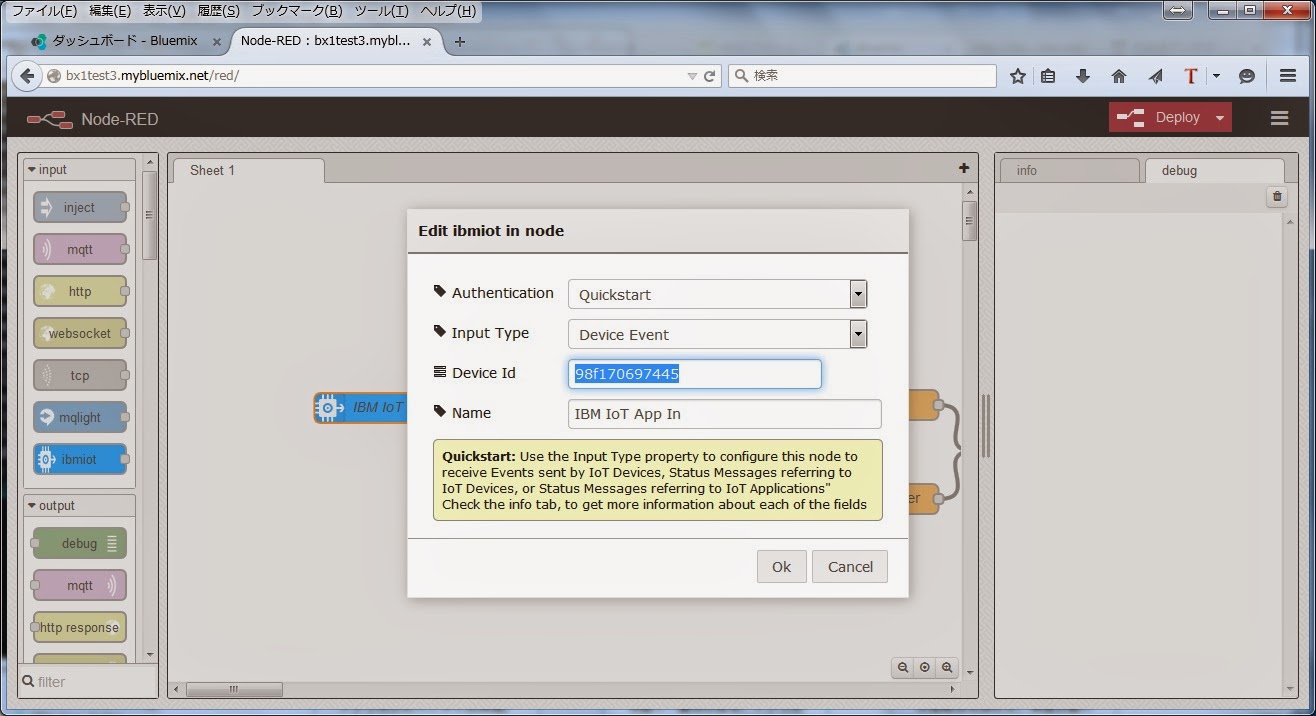Image resolution: width=1316 pixels, height=716 pixels.
Task: Click the palette filter box
Action: 88,681
